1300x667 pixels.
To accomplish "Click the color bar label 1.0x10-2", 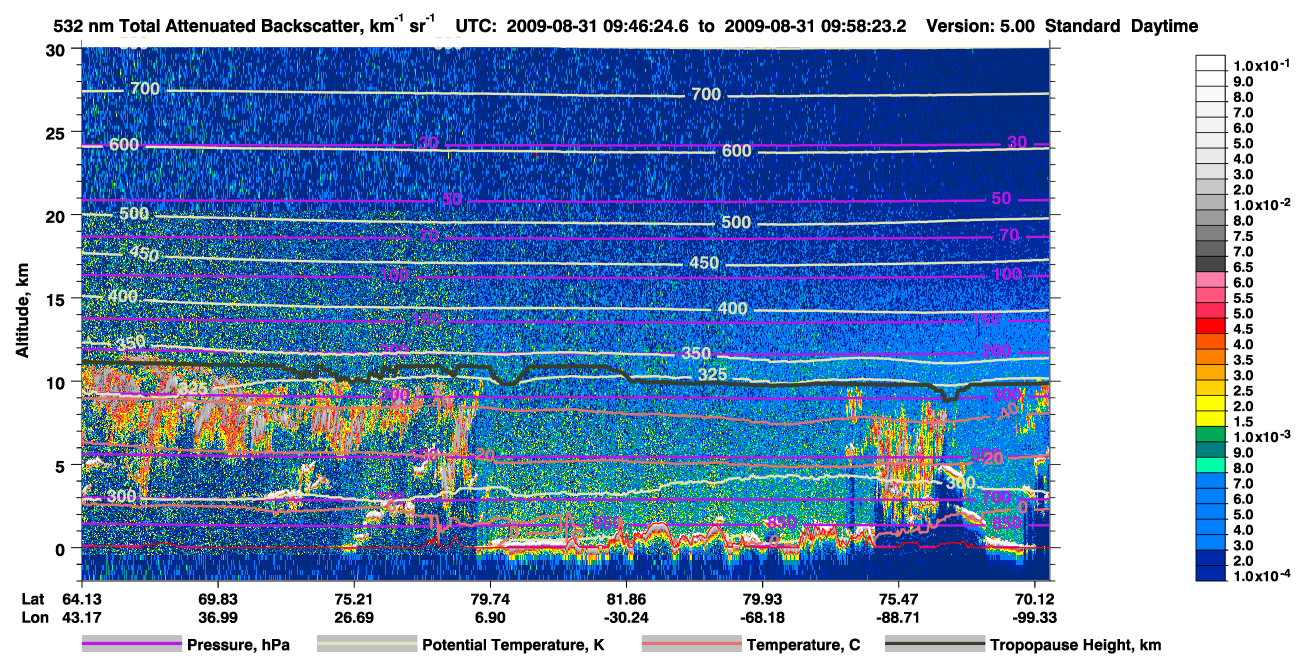I will (1259, 203).
